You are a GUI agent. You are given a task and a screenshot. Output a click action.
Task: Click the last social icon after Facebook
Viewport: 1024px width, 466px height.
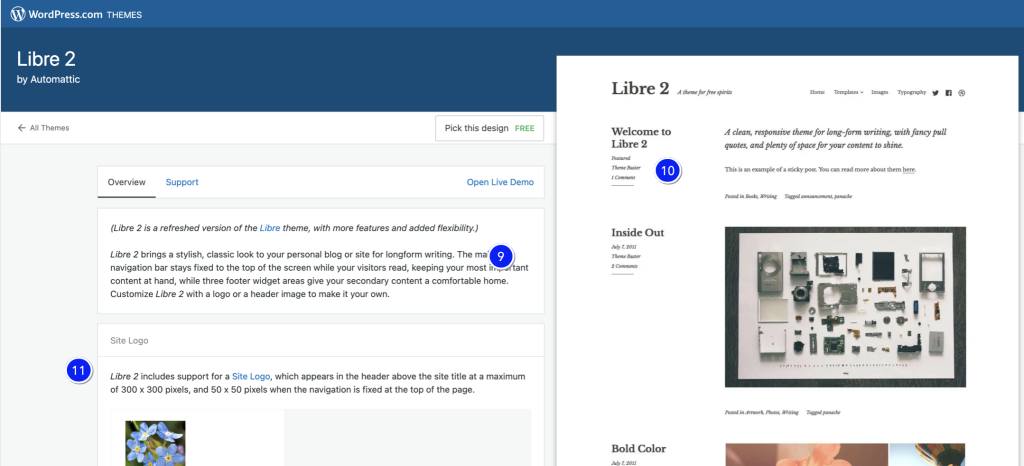[x=962, y=92]
